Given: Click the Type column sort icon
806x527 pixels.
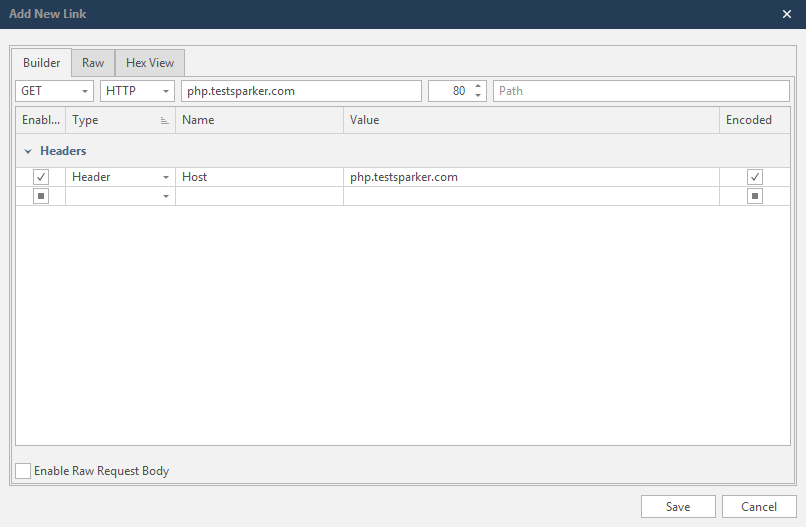Looking at the screenshot, I should [x=164, y=121].
